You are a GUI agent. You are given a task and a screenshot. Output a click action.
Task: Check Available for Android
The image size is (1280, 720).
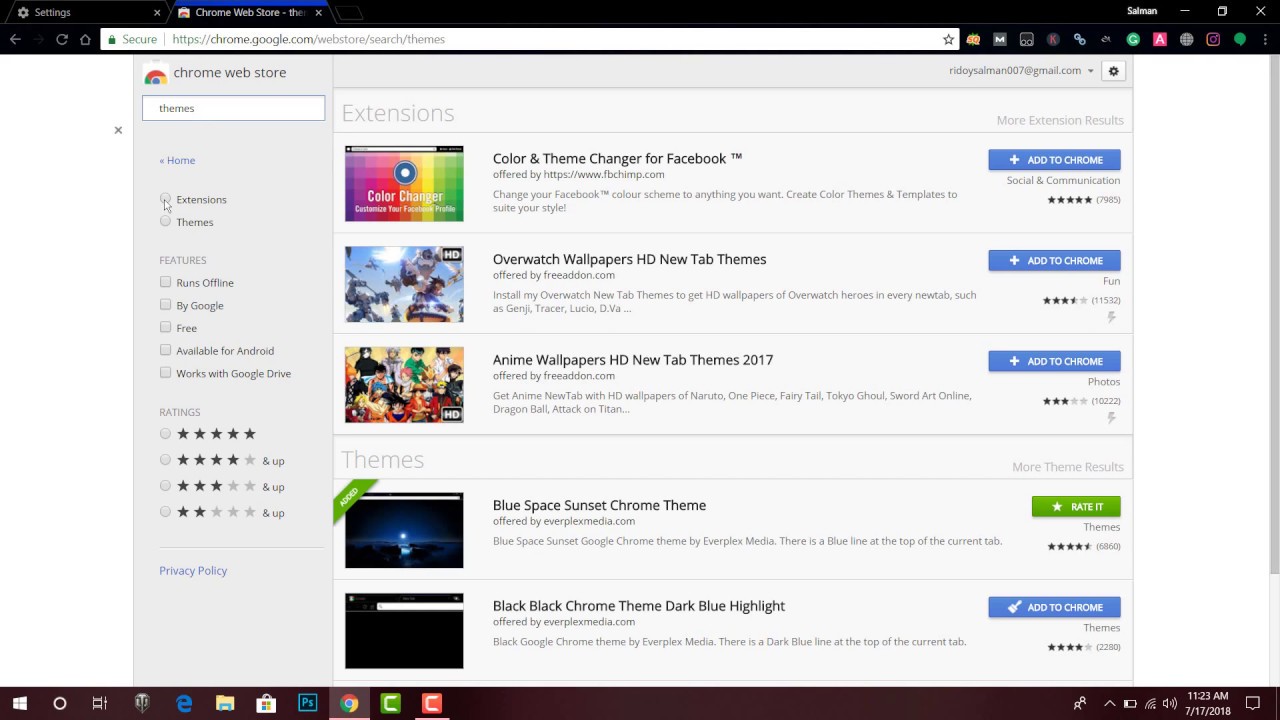point(165,350)
